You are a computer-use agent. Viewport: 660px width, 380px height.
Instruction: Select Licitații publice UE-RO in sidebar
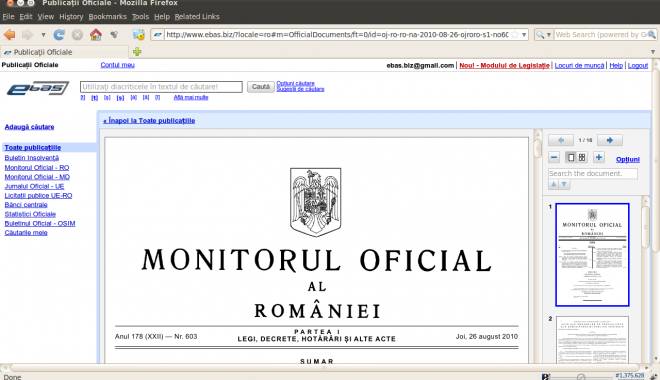[38, 195]
